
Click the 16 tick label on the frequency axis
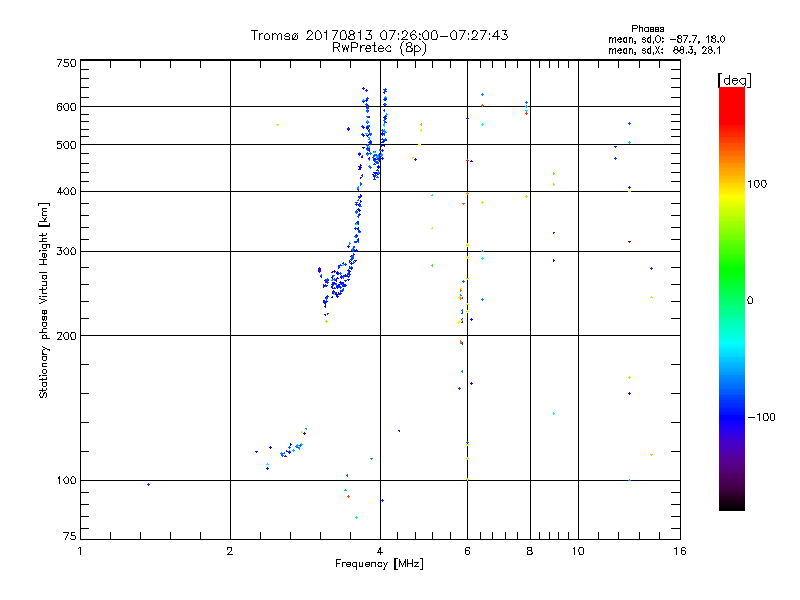coord(680,551)
